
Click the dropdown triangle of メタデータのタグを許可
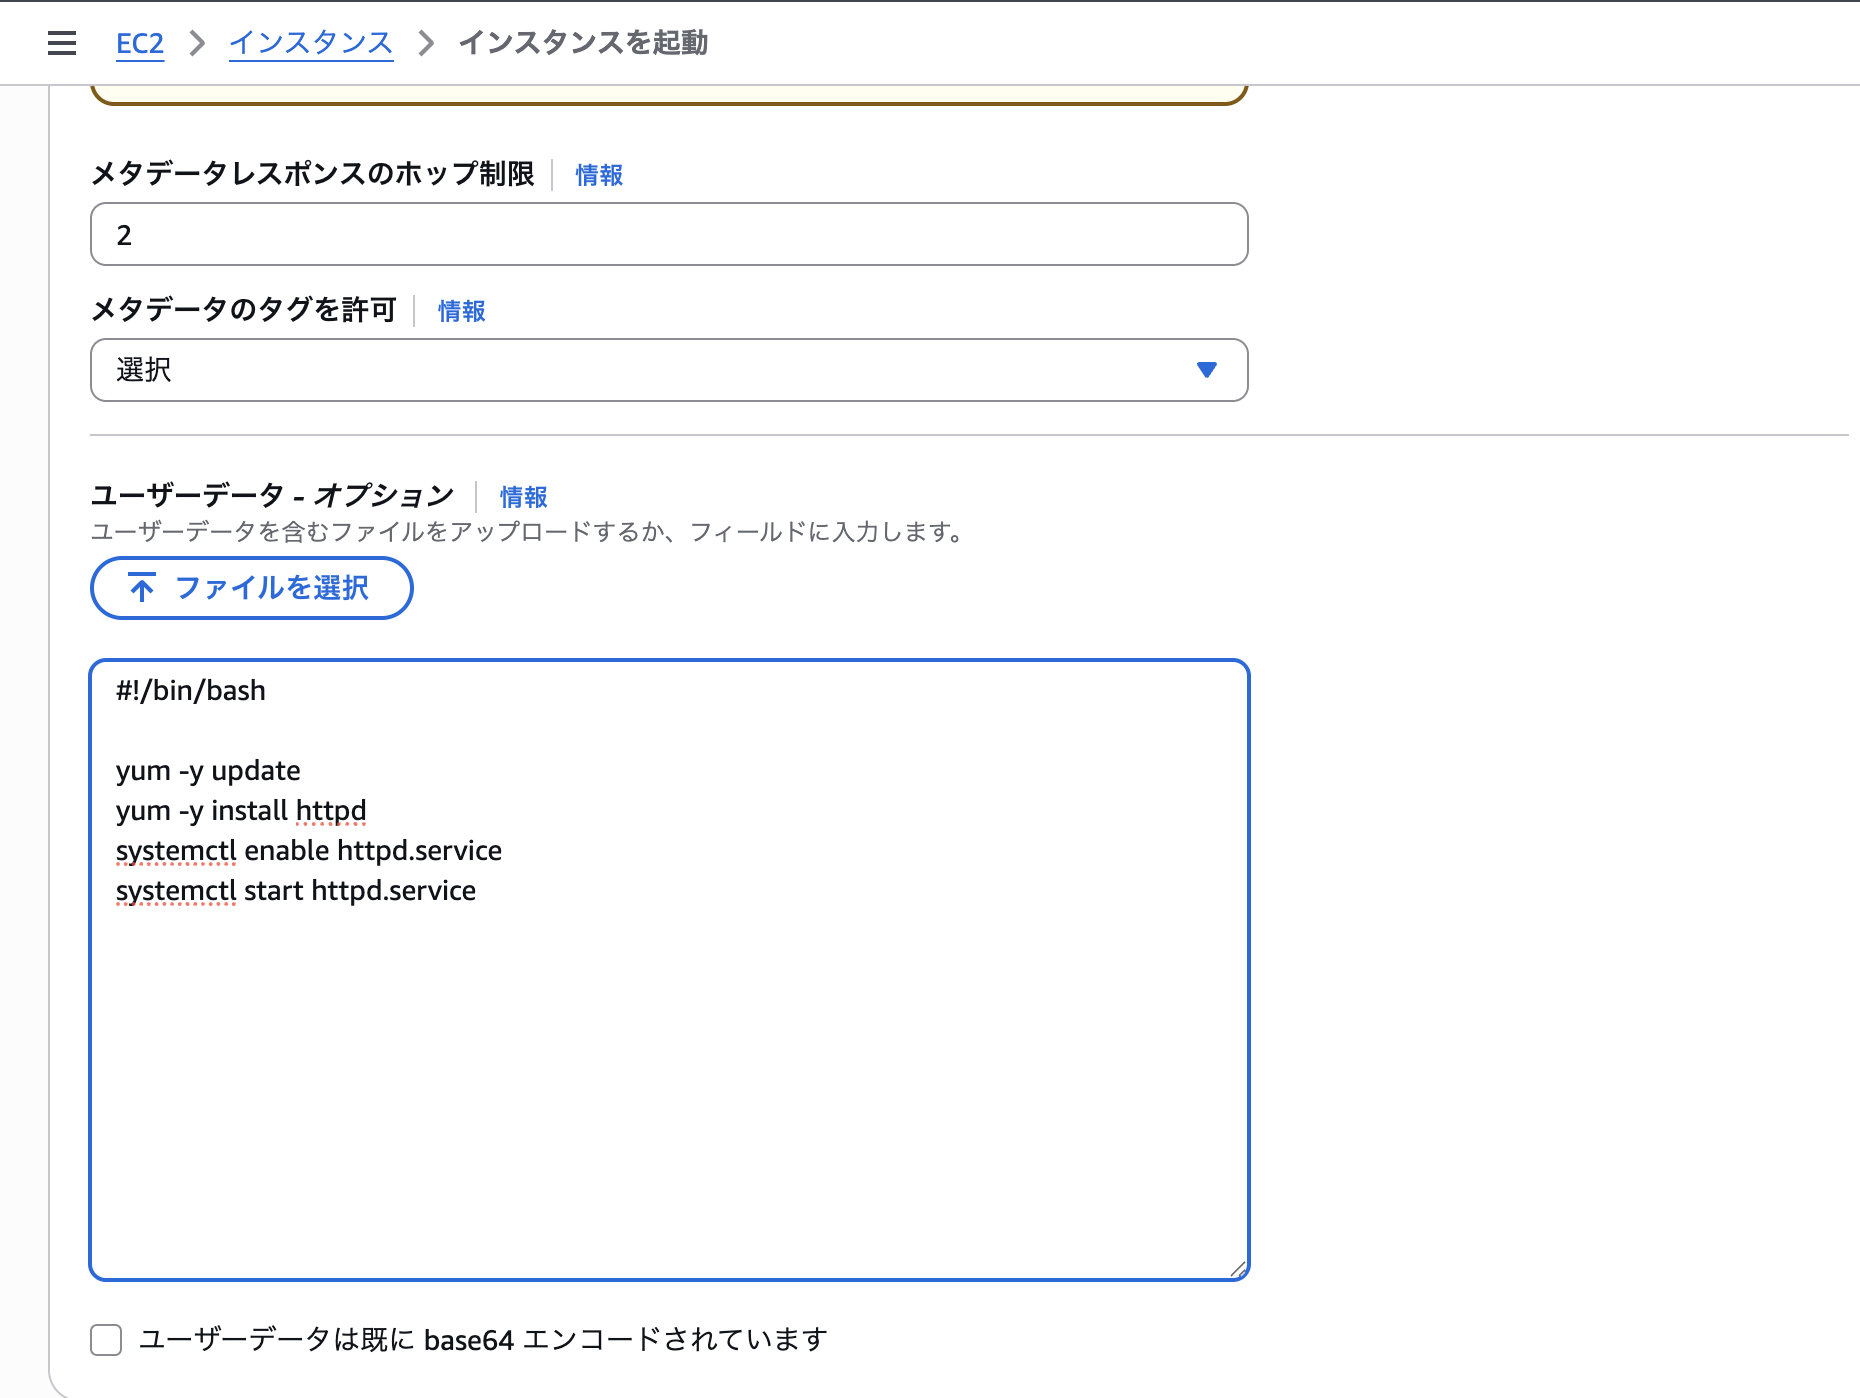click(1207, 370)
